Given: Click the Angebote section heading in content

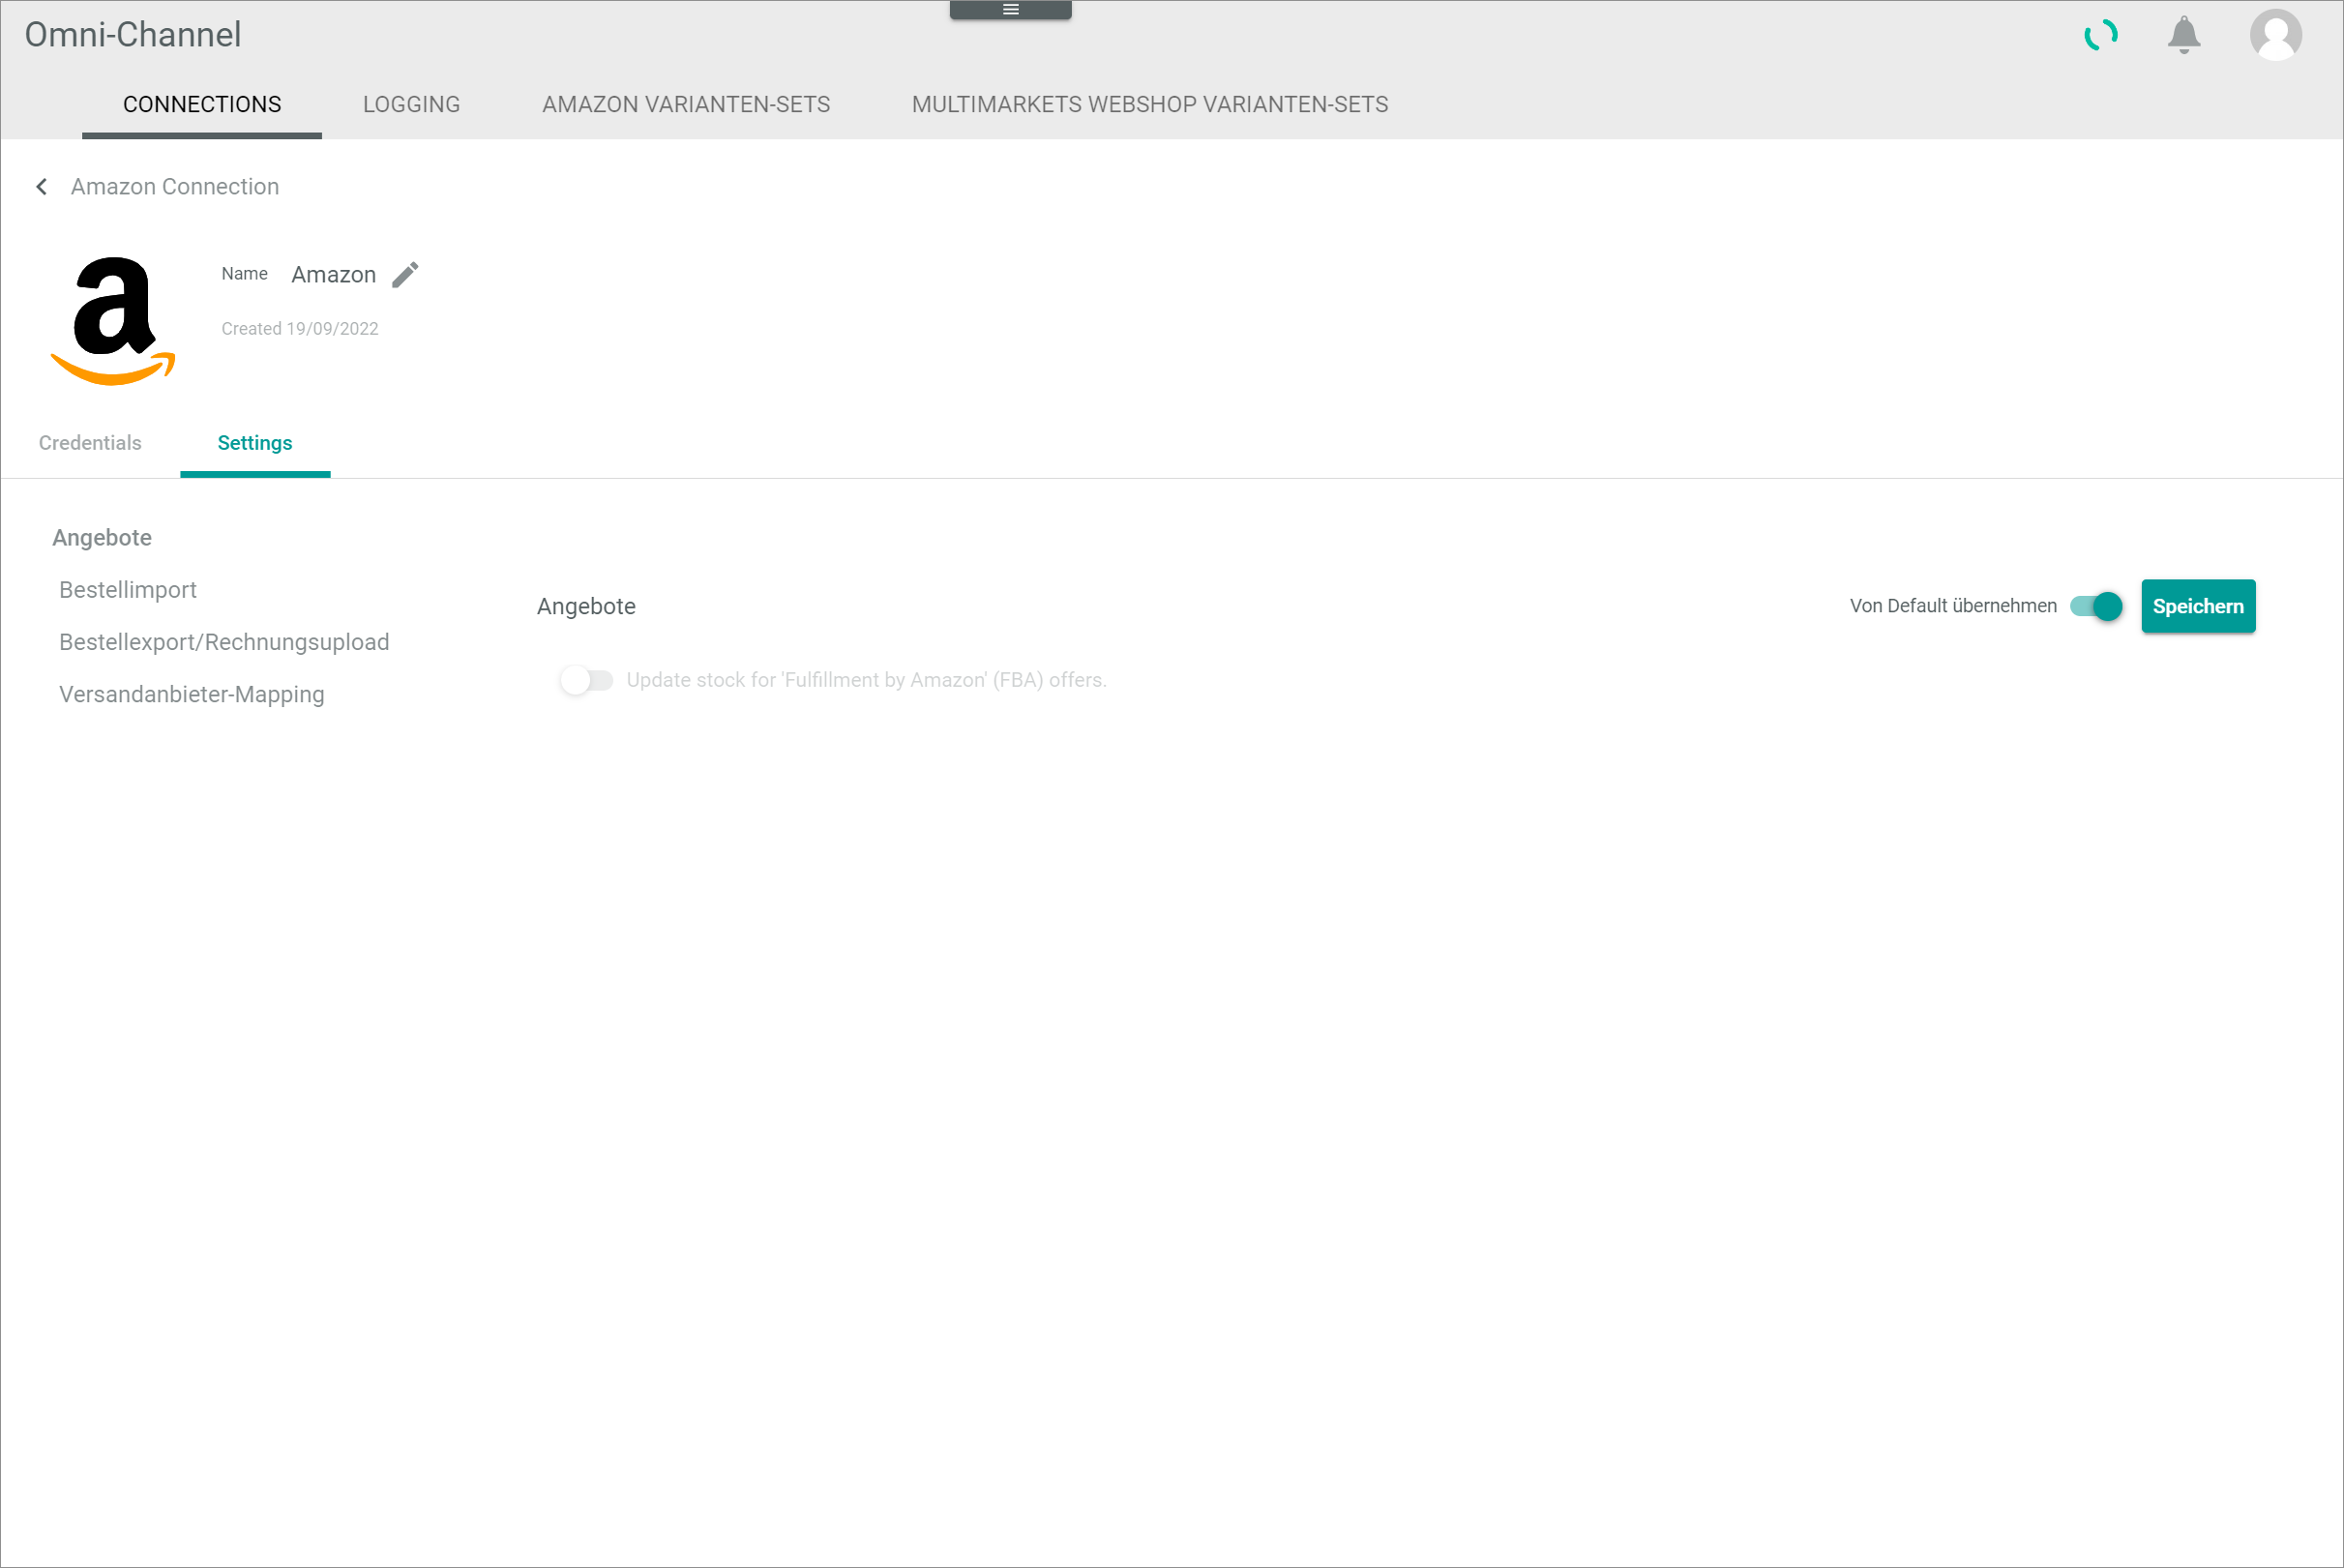Looking at the screenshot, I should [x=586, y=607].
